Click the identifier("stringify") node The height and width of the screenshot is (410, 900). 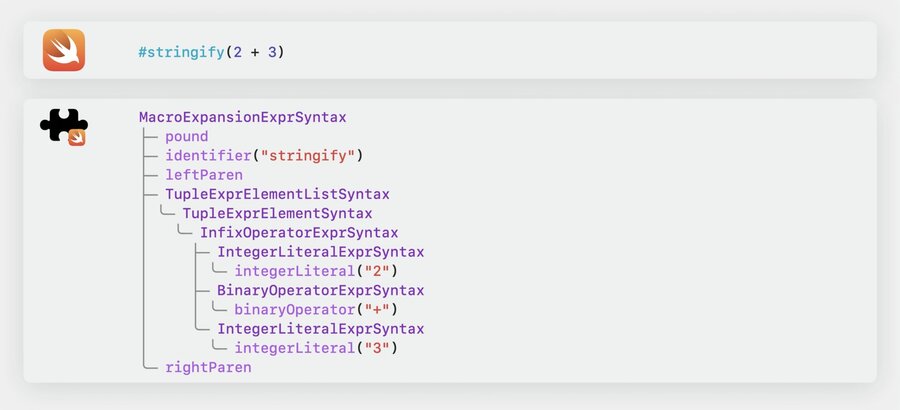[x=265, y=156]
